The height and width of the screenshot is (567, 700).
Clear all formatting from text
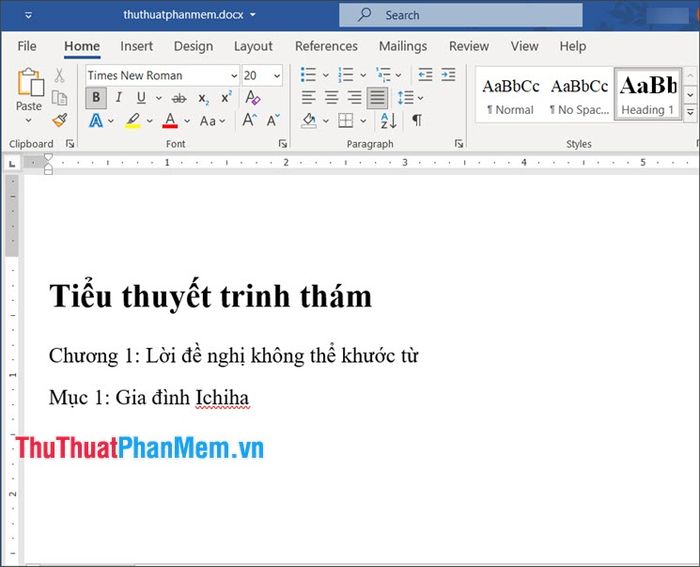tap(253, 98)
